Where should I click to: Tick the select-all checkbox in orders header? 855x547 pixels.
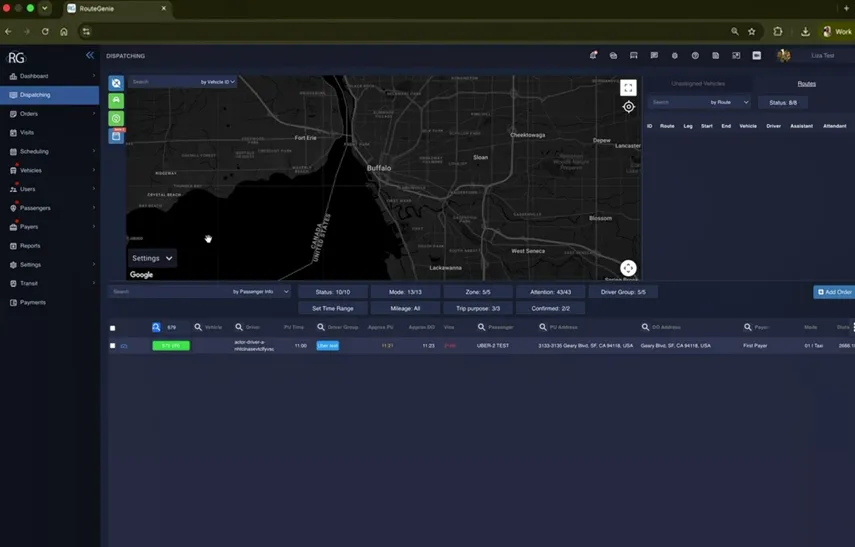click(113, 328)
